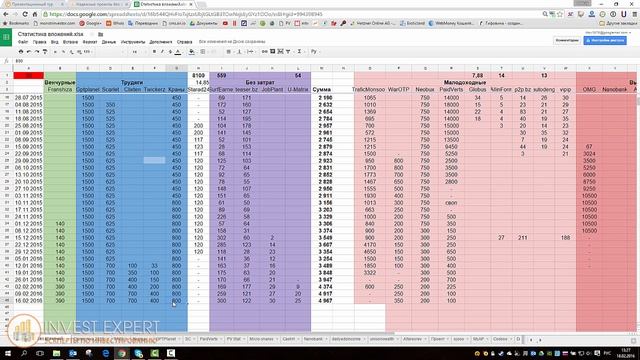Open the Справка menu
The image size is (640, 360).
184,42
